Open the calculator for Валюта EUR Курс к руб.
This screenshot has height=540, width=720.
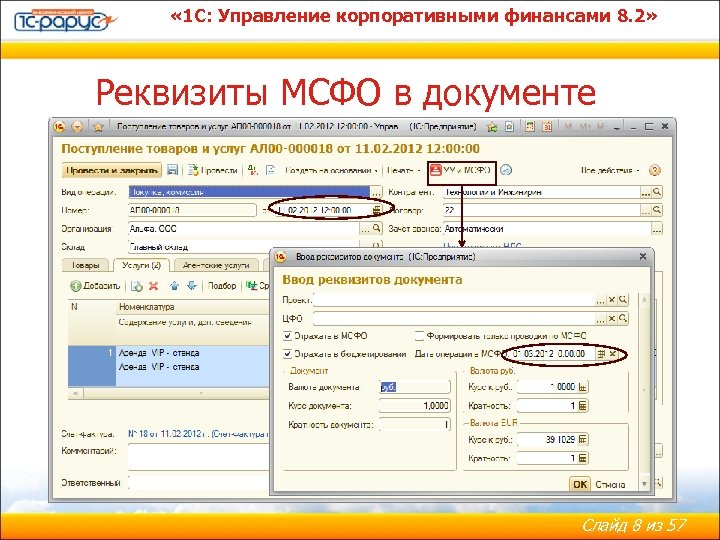coord(582,439)
